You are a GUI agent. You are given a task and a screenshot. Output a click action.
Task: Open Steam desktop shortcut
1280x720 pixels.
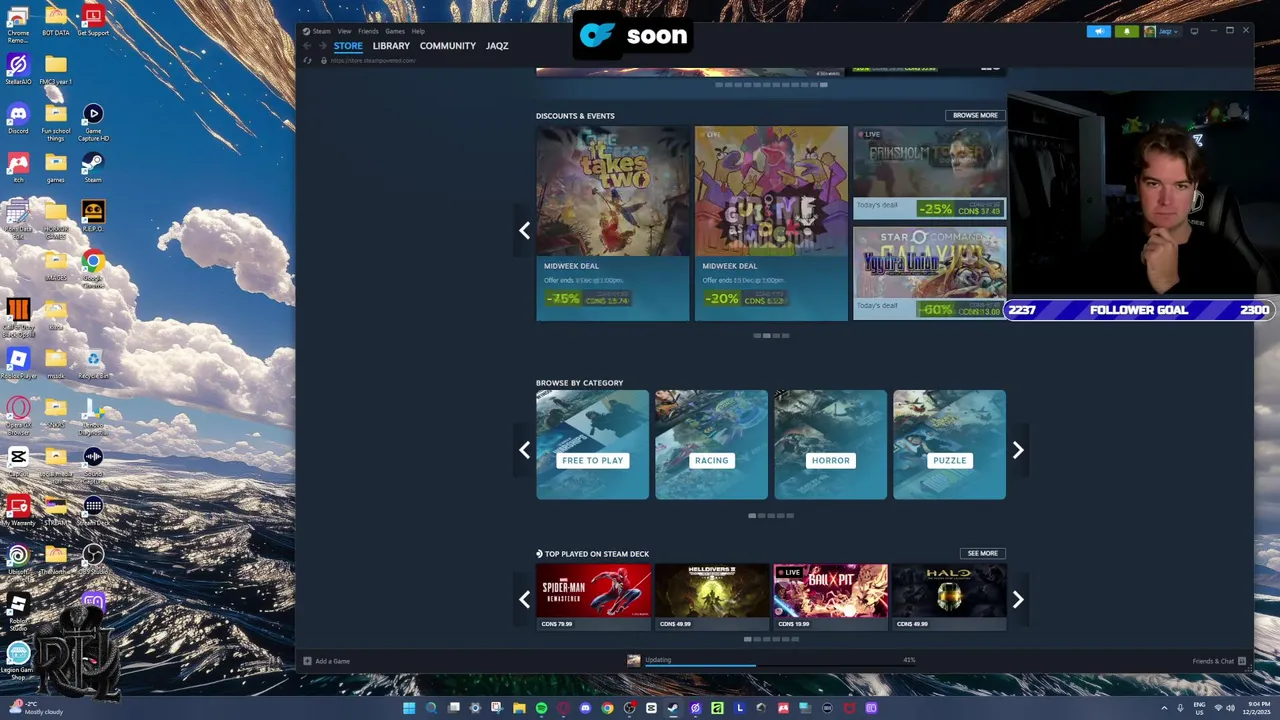[93, 167]
